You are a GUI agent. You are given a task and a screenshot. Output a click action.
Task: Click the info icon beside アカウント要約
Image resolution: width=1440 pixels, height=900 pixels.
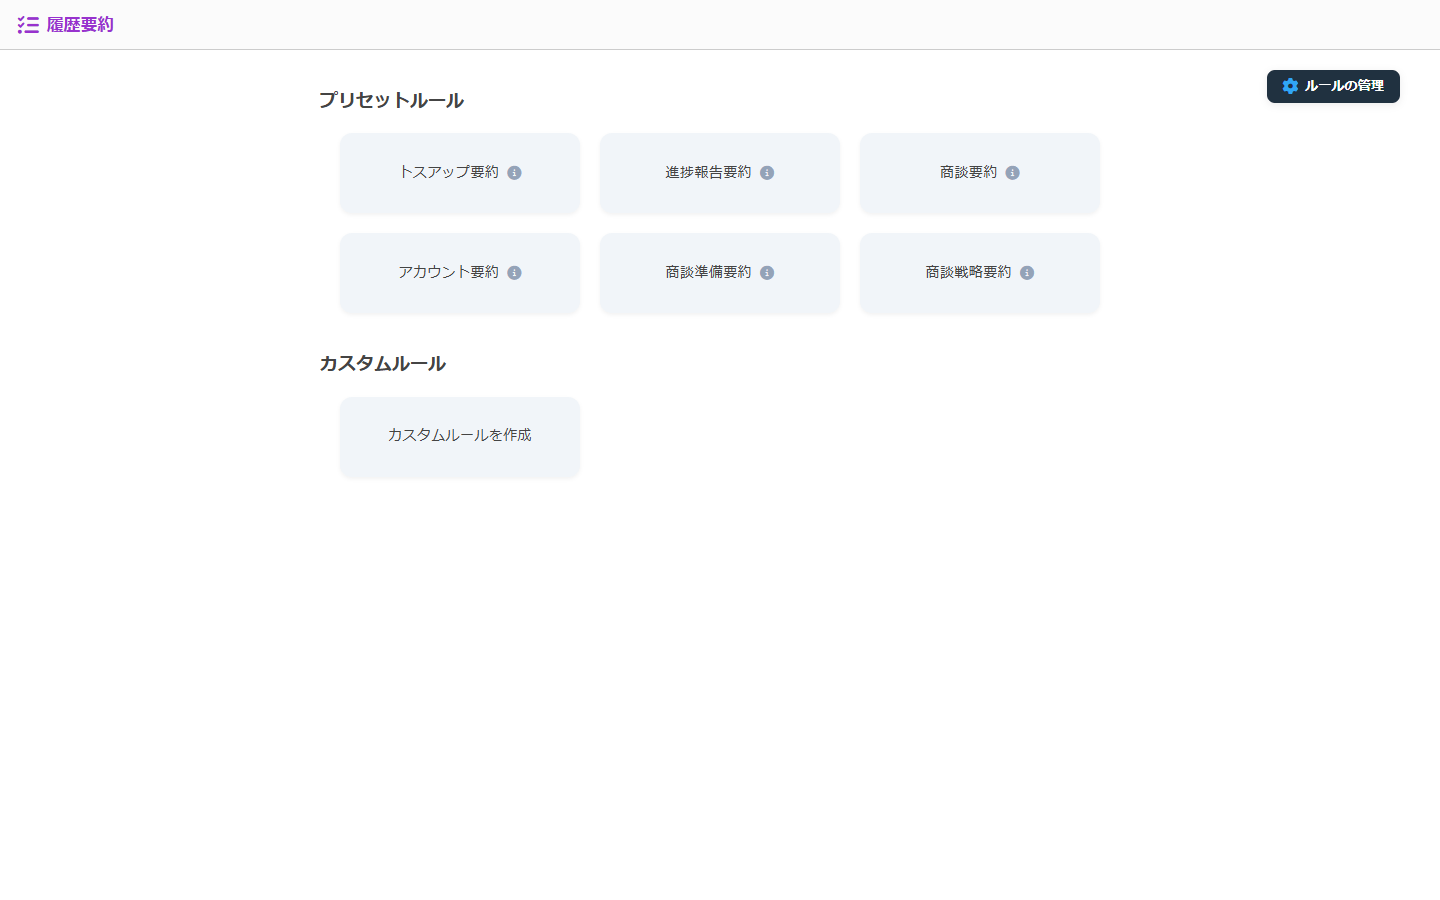coord(515,272)
